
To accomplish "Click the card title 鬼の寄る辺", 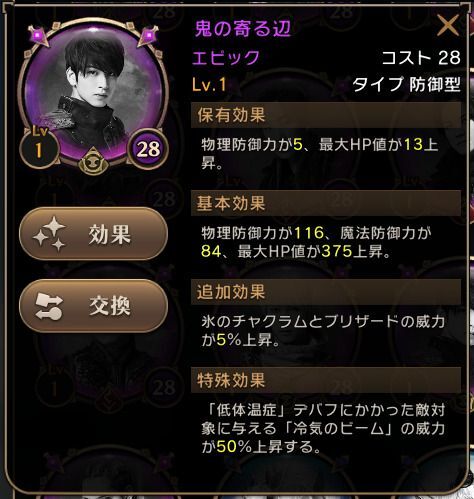I will coord(243,28).
